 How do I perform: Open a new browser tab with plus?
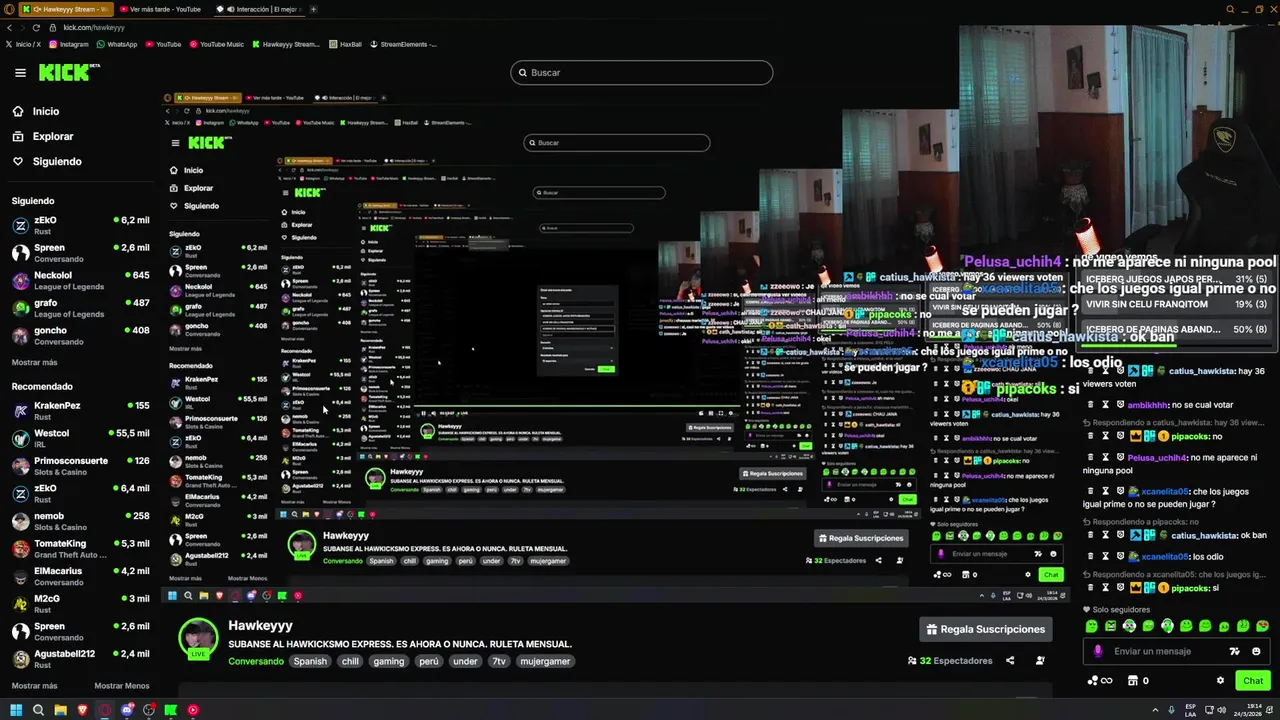pyautogui.click(x=313, y=9)
